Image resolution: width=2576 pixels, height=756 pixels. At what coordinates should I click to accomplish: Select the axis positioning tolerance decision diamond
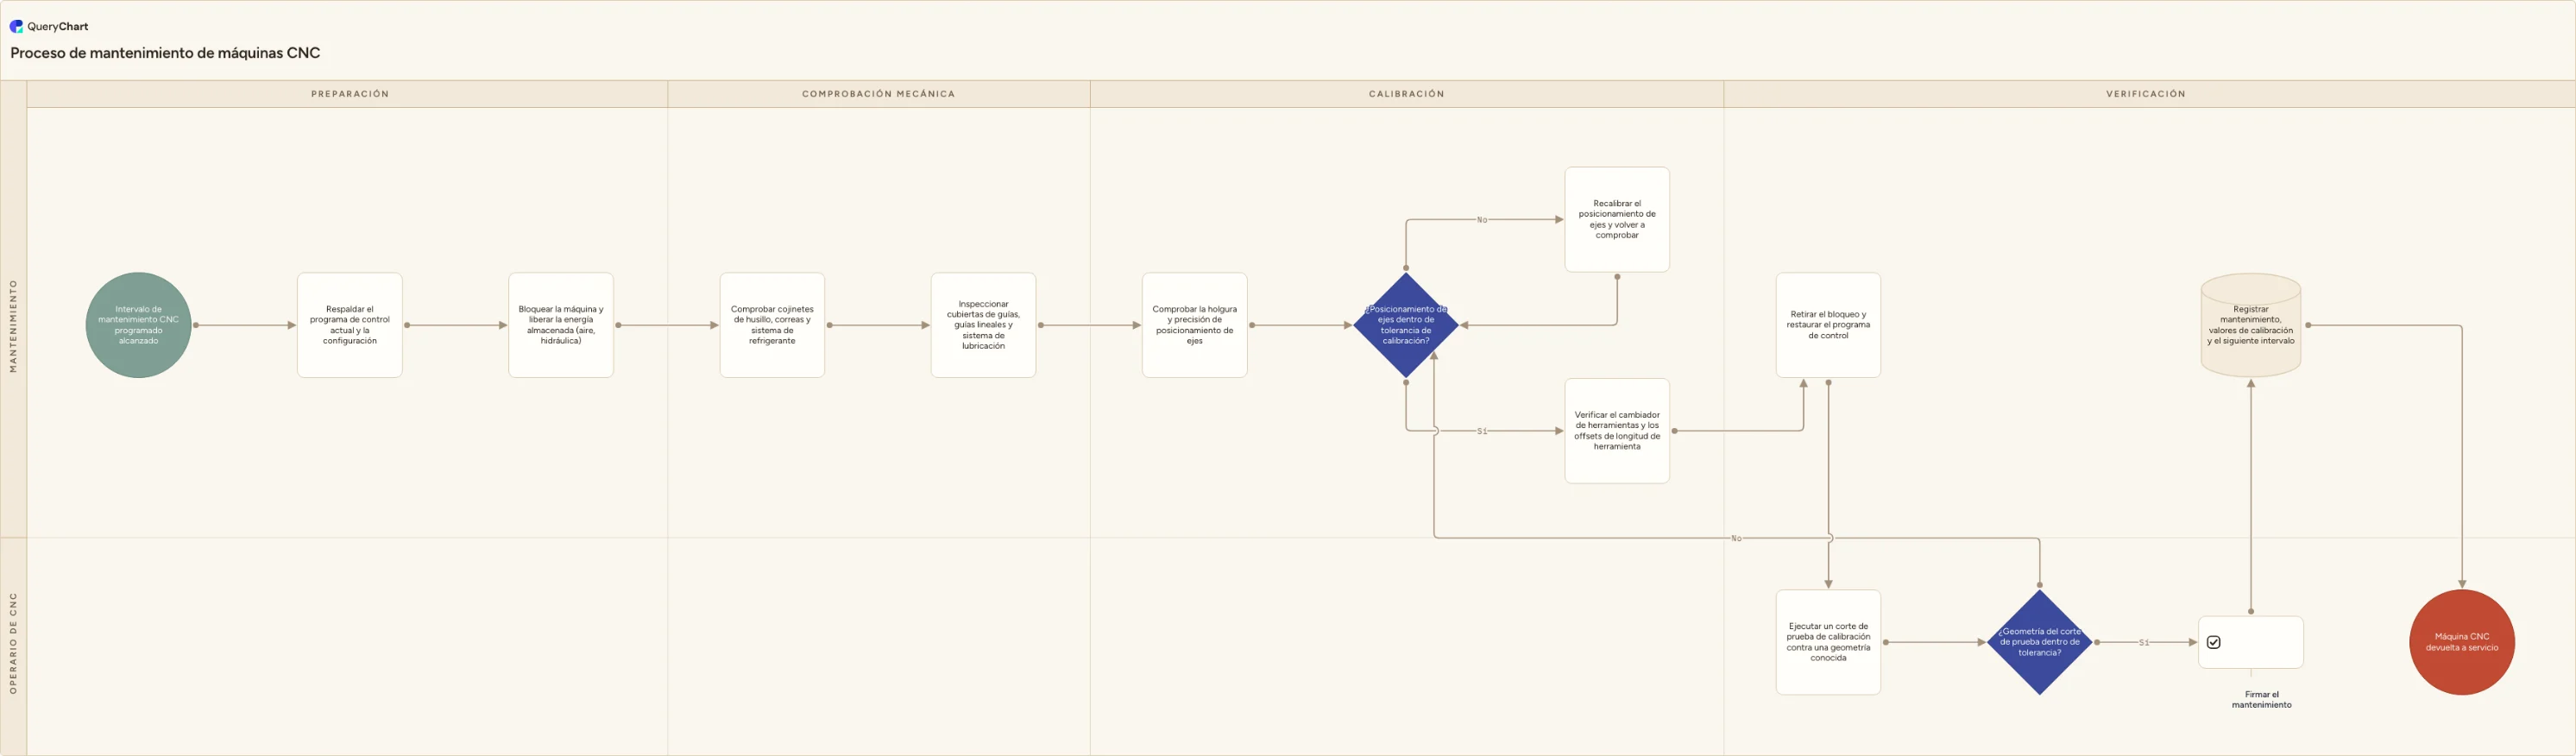click(x=1406, y=325)
